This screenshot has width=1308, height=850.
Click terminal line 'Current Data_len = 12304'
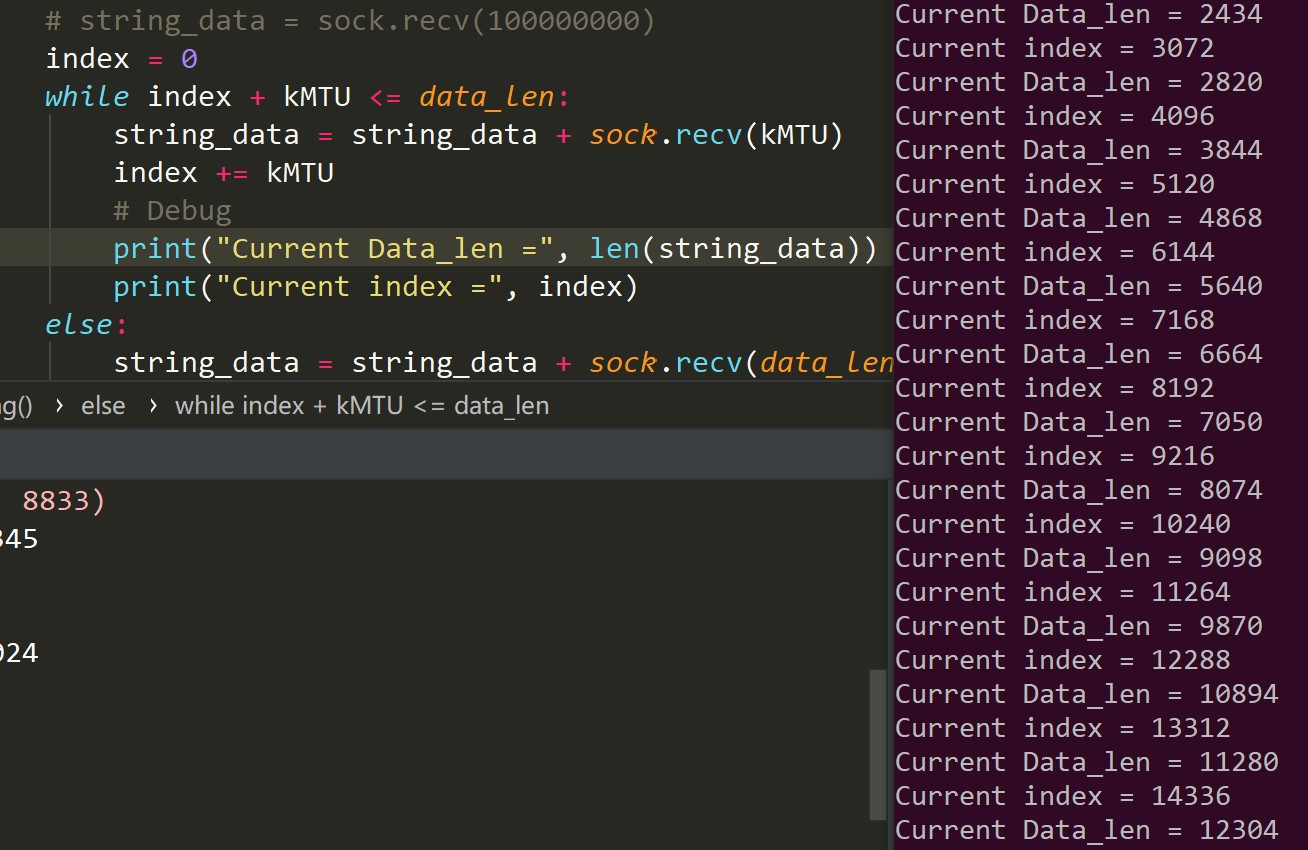(1086, 830)
